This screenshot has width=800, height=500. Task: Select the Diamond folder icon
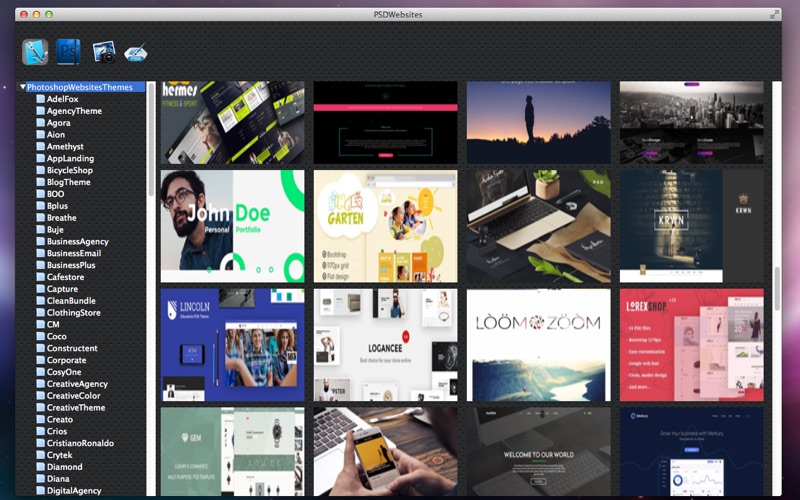pyautogui.click(x=41, y=466)
